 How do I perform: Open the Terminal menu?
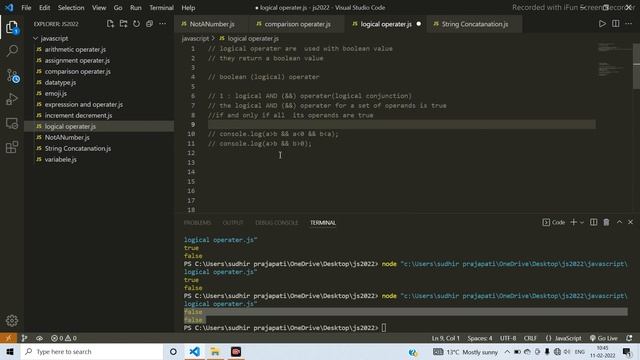[x=161, y=8]
